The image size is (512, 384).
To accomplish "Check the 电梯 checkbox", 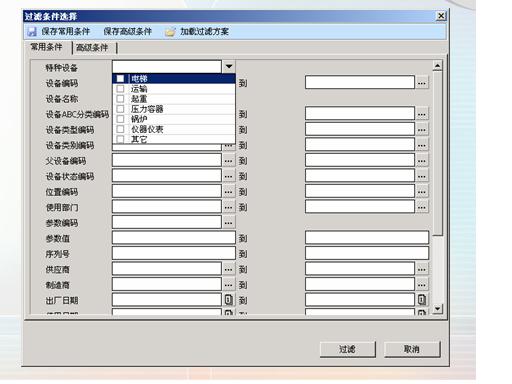I will (120, 79).
